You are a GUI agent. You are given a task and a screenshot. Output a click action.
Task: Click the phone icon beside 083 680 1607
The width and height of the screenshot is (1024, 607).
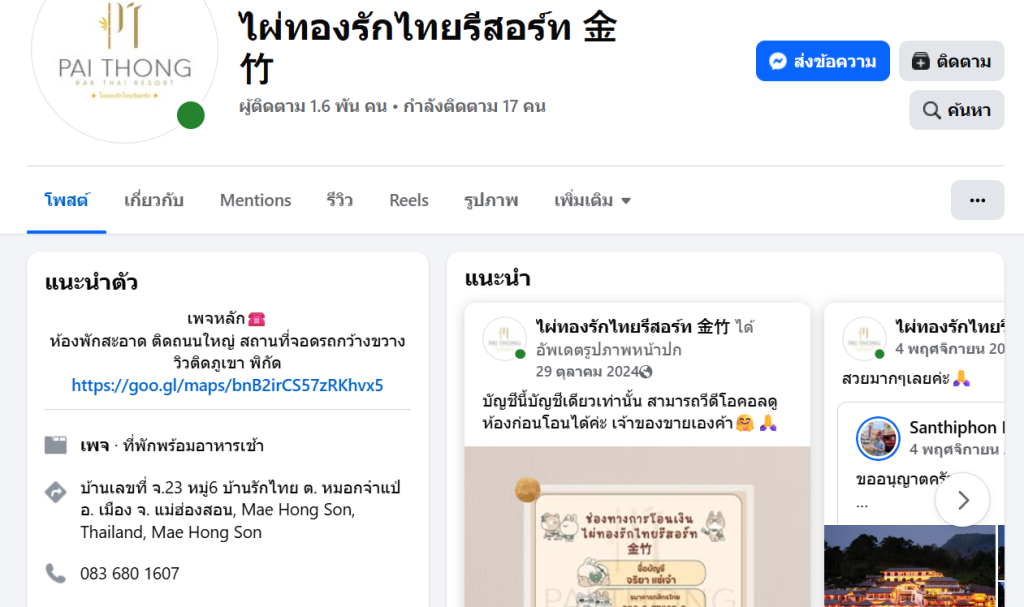56,573
